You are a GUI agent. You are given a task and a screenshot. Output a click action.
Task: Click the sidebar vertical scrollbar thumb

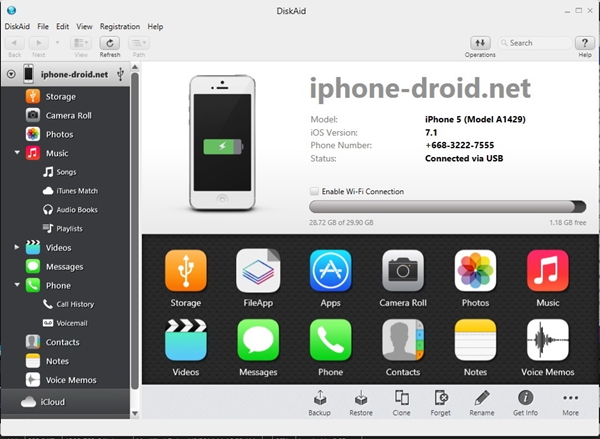pos(135,231)
